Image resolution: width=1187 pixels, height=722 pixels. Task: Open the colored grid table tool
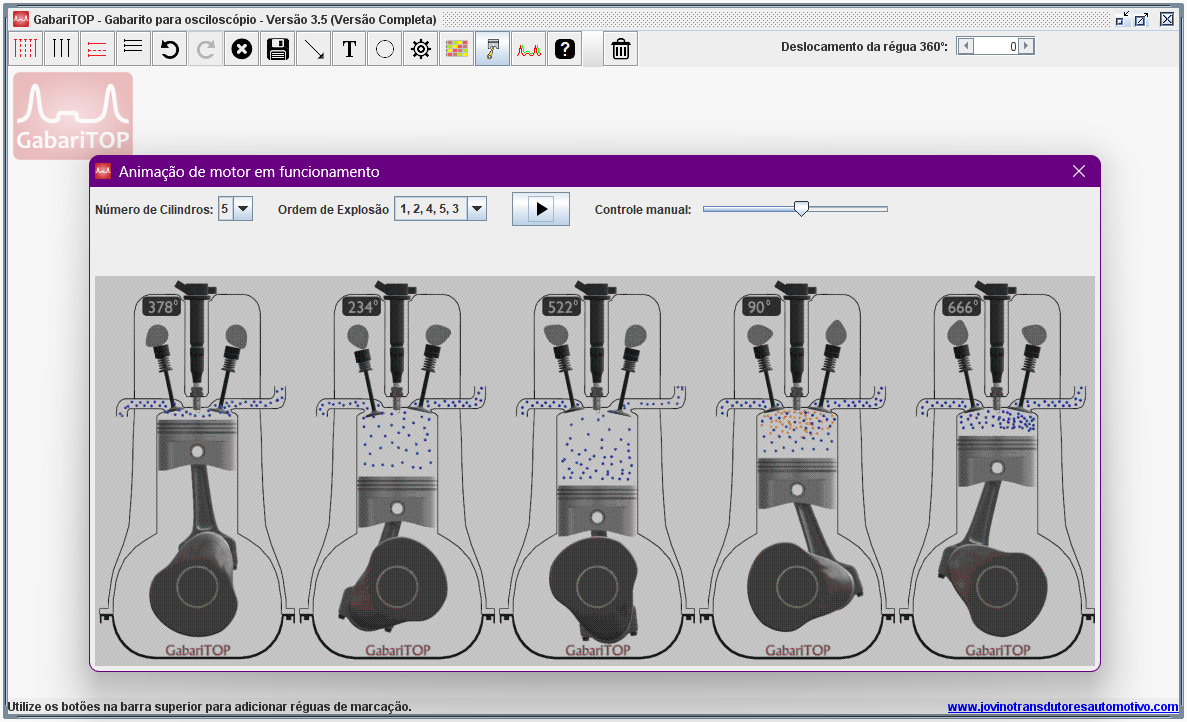[x=456, y=49]
